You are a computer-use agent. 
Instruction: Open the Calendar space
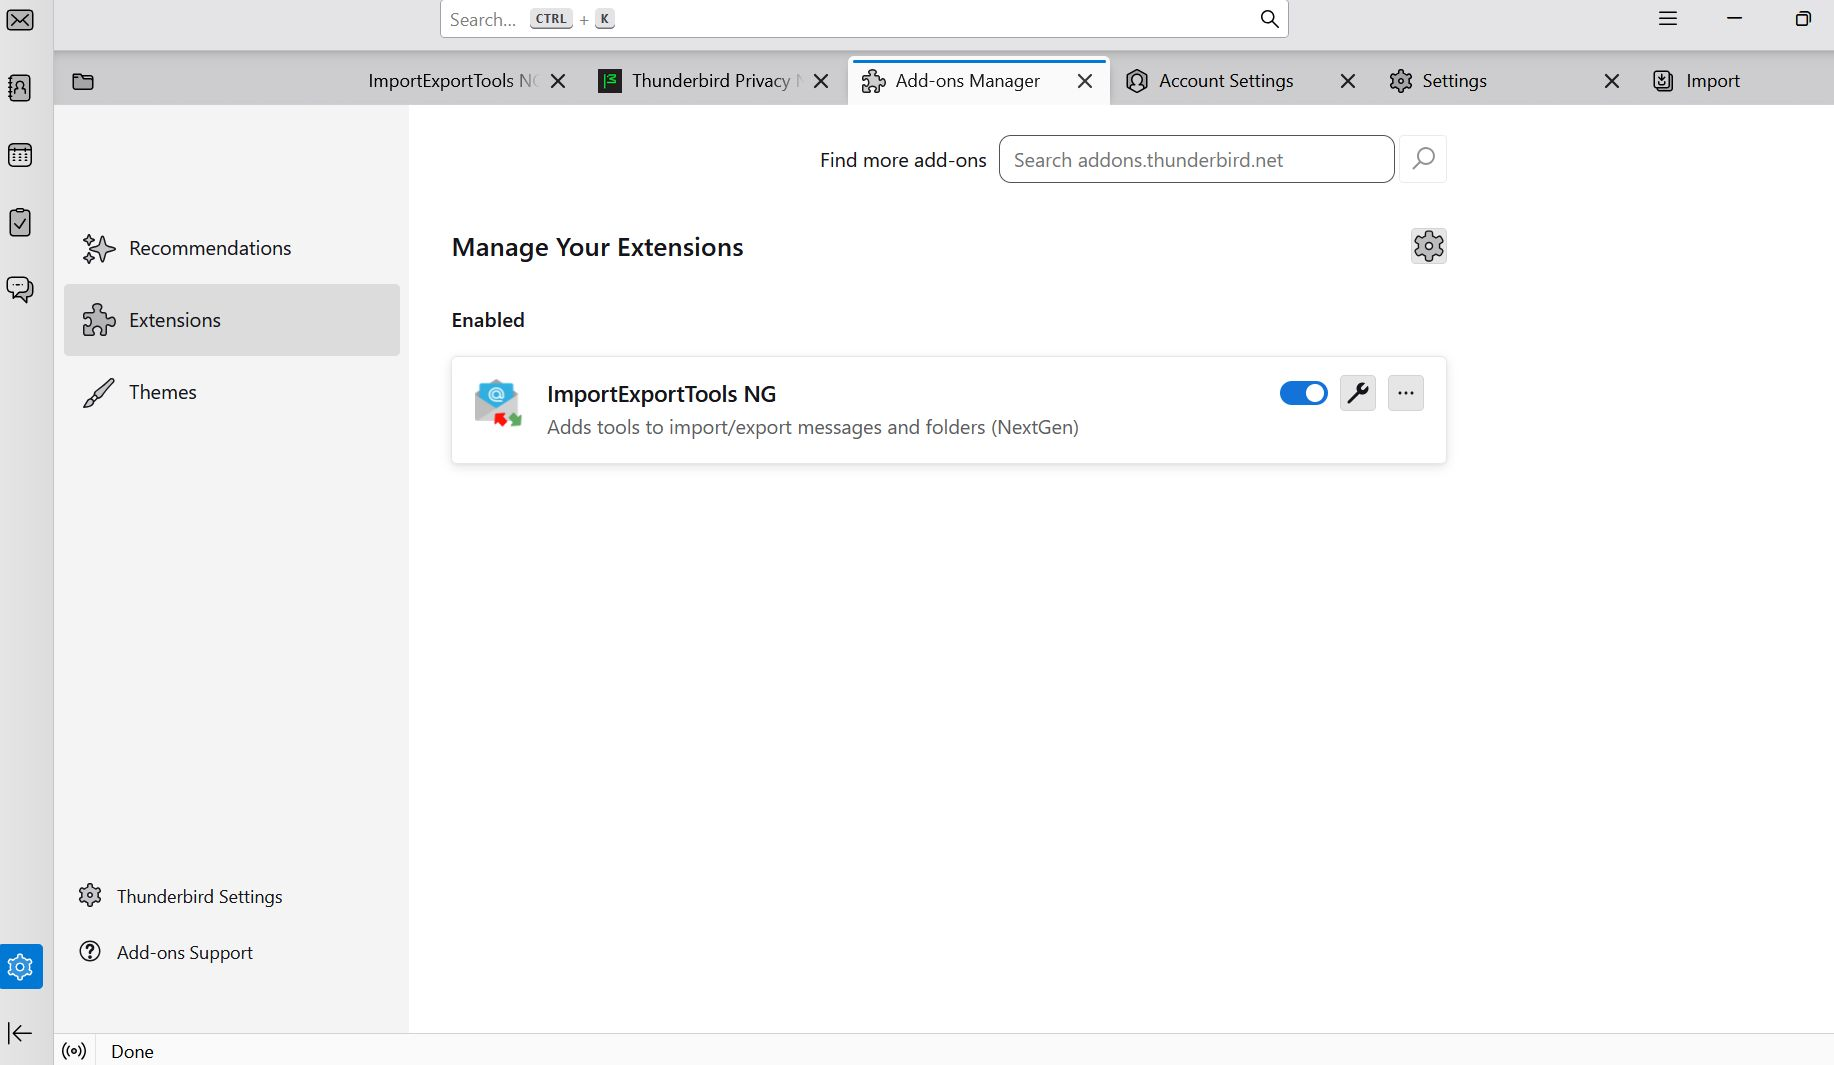pos(20,155)
